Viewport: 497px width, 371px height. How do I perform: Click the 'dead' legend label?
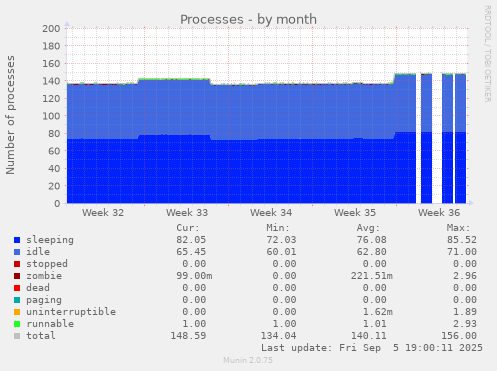pyautogui.click(x=38, y=288)
